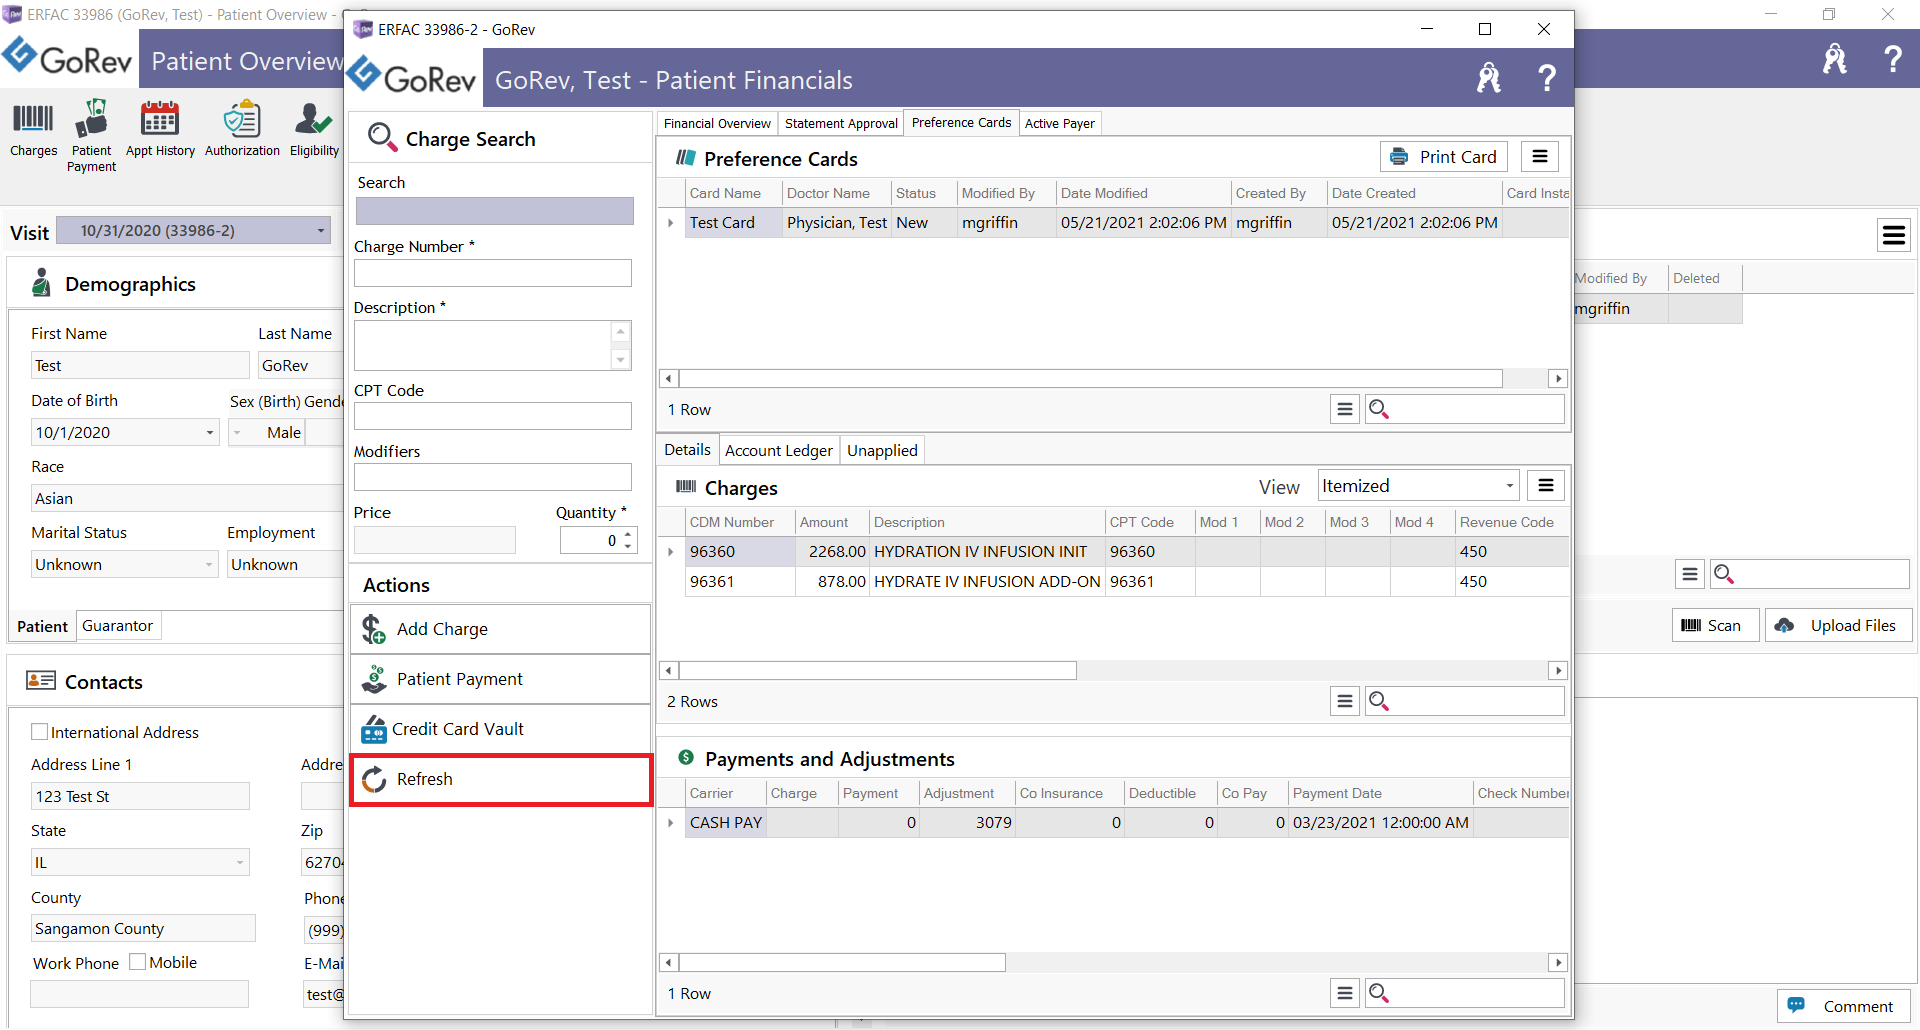Click Upload Files button
This screenshot has height=1030, width=1920.
click(1838, 626)
